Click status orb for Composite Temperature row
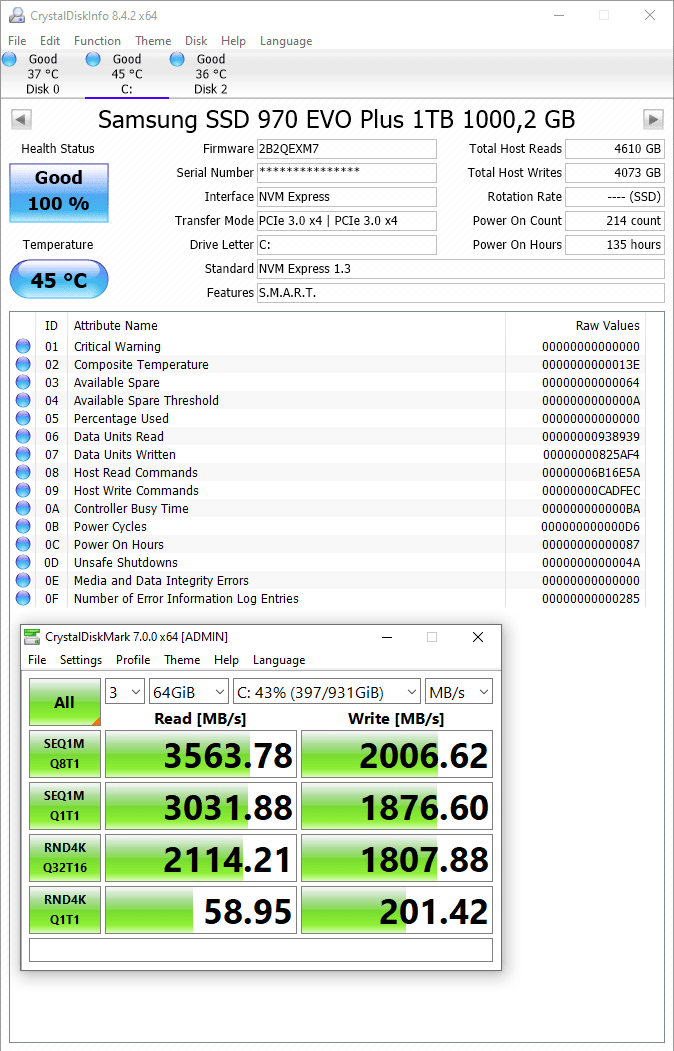This screenshot has height=1051, width=674. 23,364
